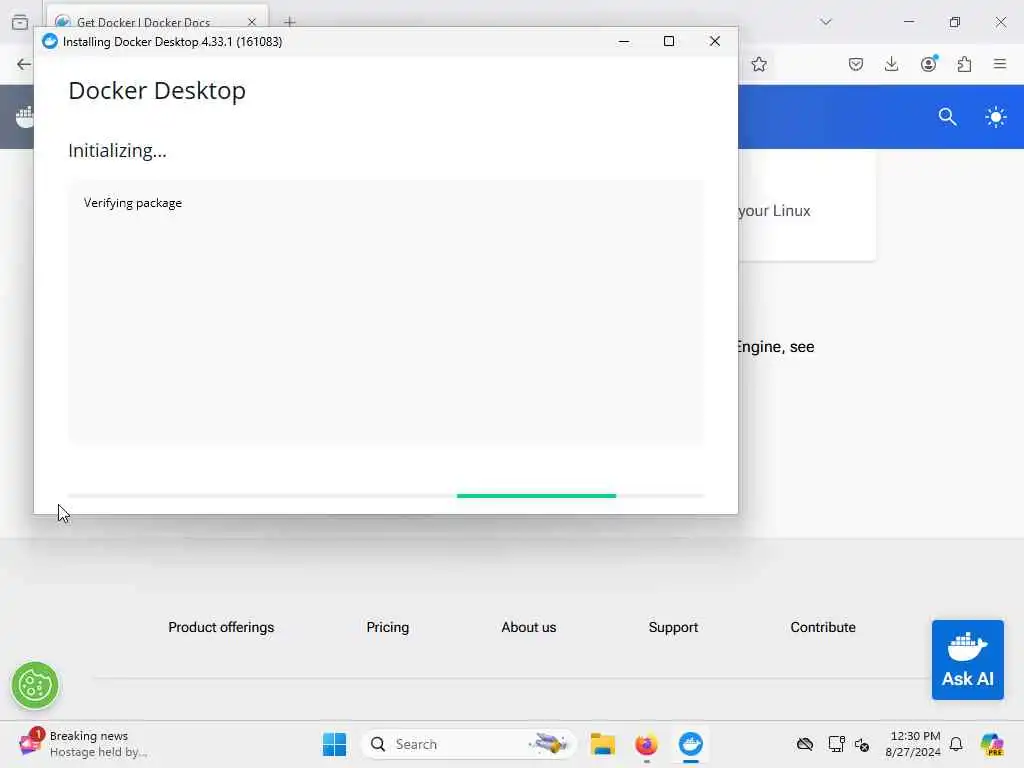Screen dimensions: 1024x768
Task: Select Docker installer taskbar icon
Action: click(690, 744)
